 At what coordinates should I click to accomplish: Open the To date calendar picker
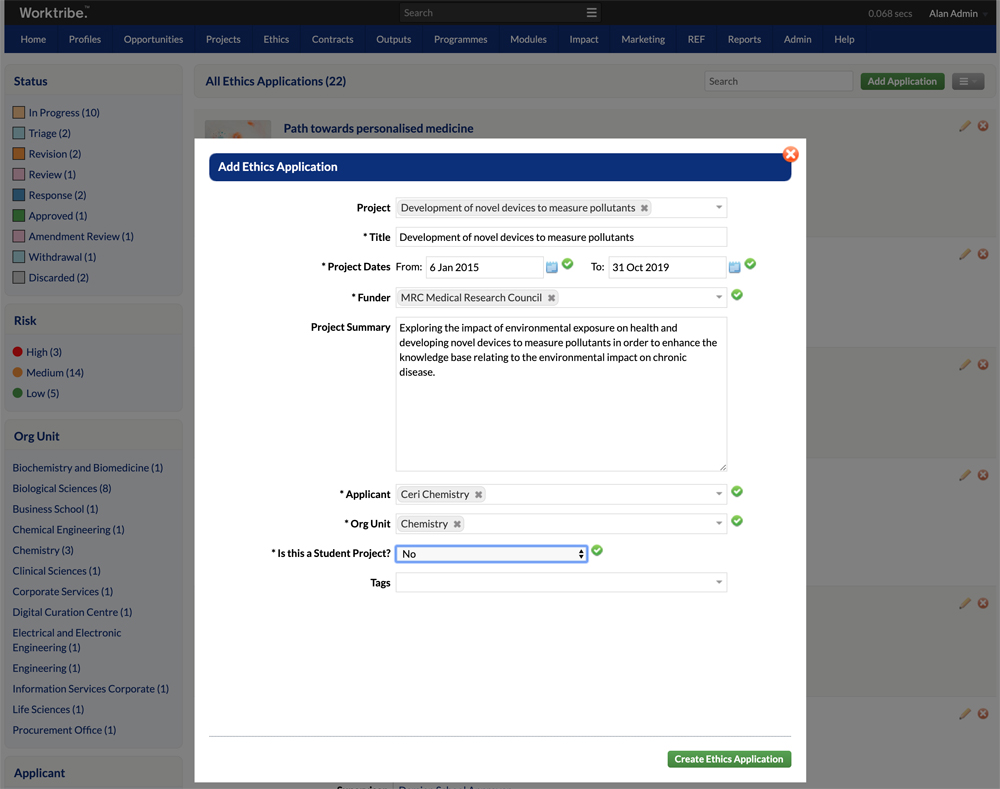735,267
